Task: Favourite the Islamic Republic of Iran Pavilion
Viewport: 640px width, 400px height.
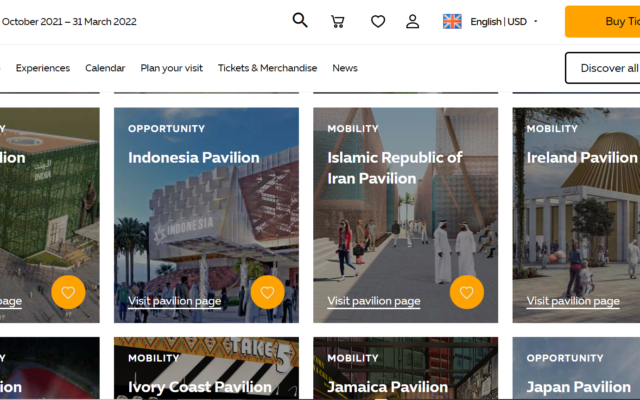Action: pyautogui.click(x=467, y=292)
